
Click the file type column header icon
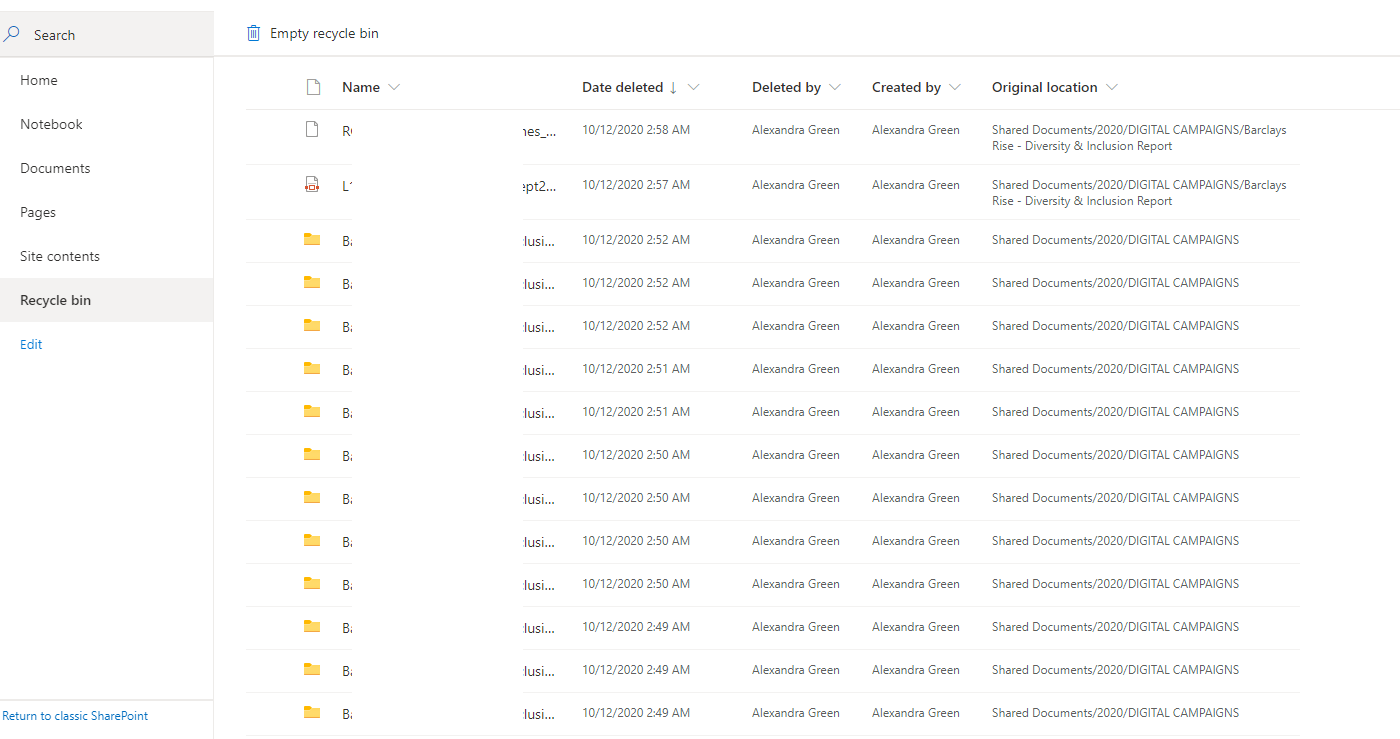[313, 87]
